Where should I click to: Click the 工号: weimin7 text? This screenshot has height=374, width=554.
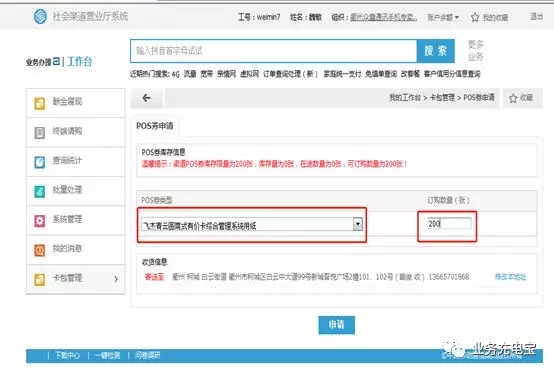coord(259,17)
